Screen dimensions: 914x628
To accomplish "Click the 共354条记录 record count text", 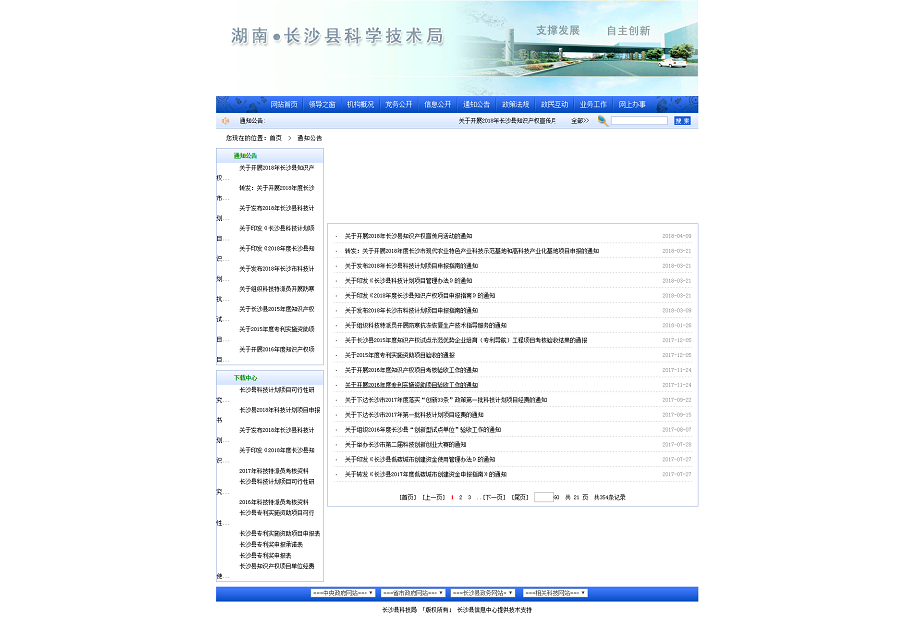I will click(x=610, y=497).
